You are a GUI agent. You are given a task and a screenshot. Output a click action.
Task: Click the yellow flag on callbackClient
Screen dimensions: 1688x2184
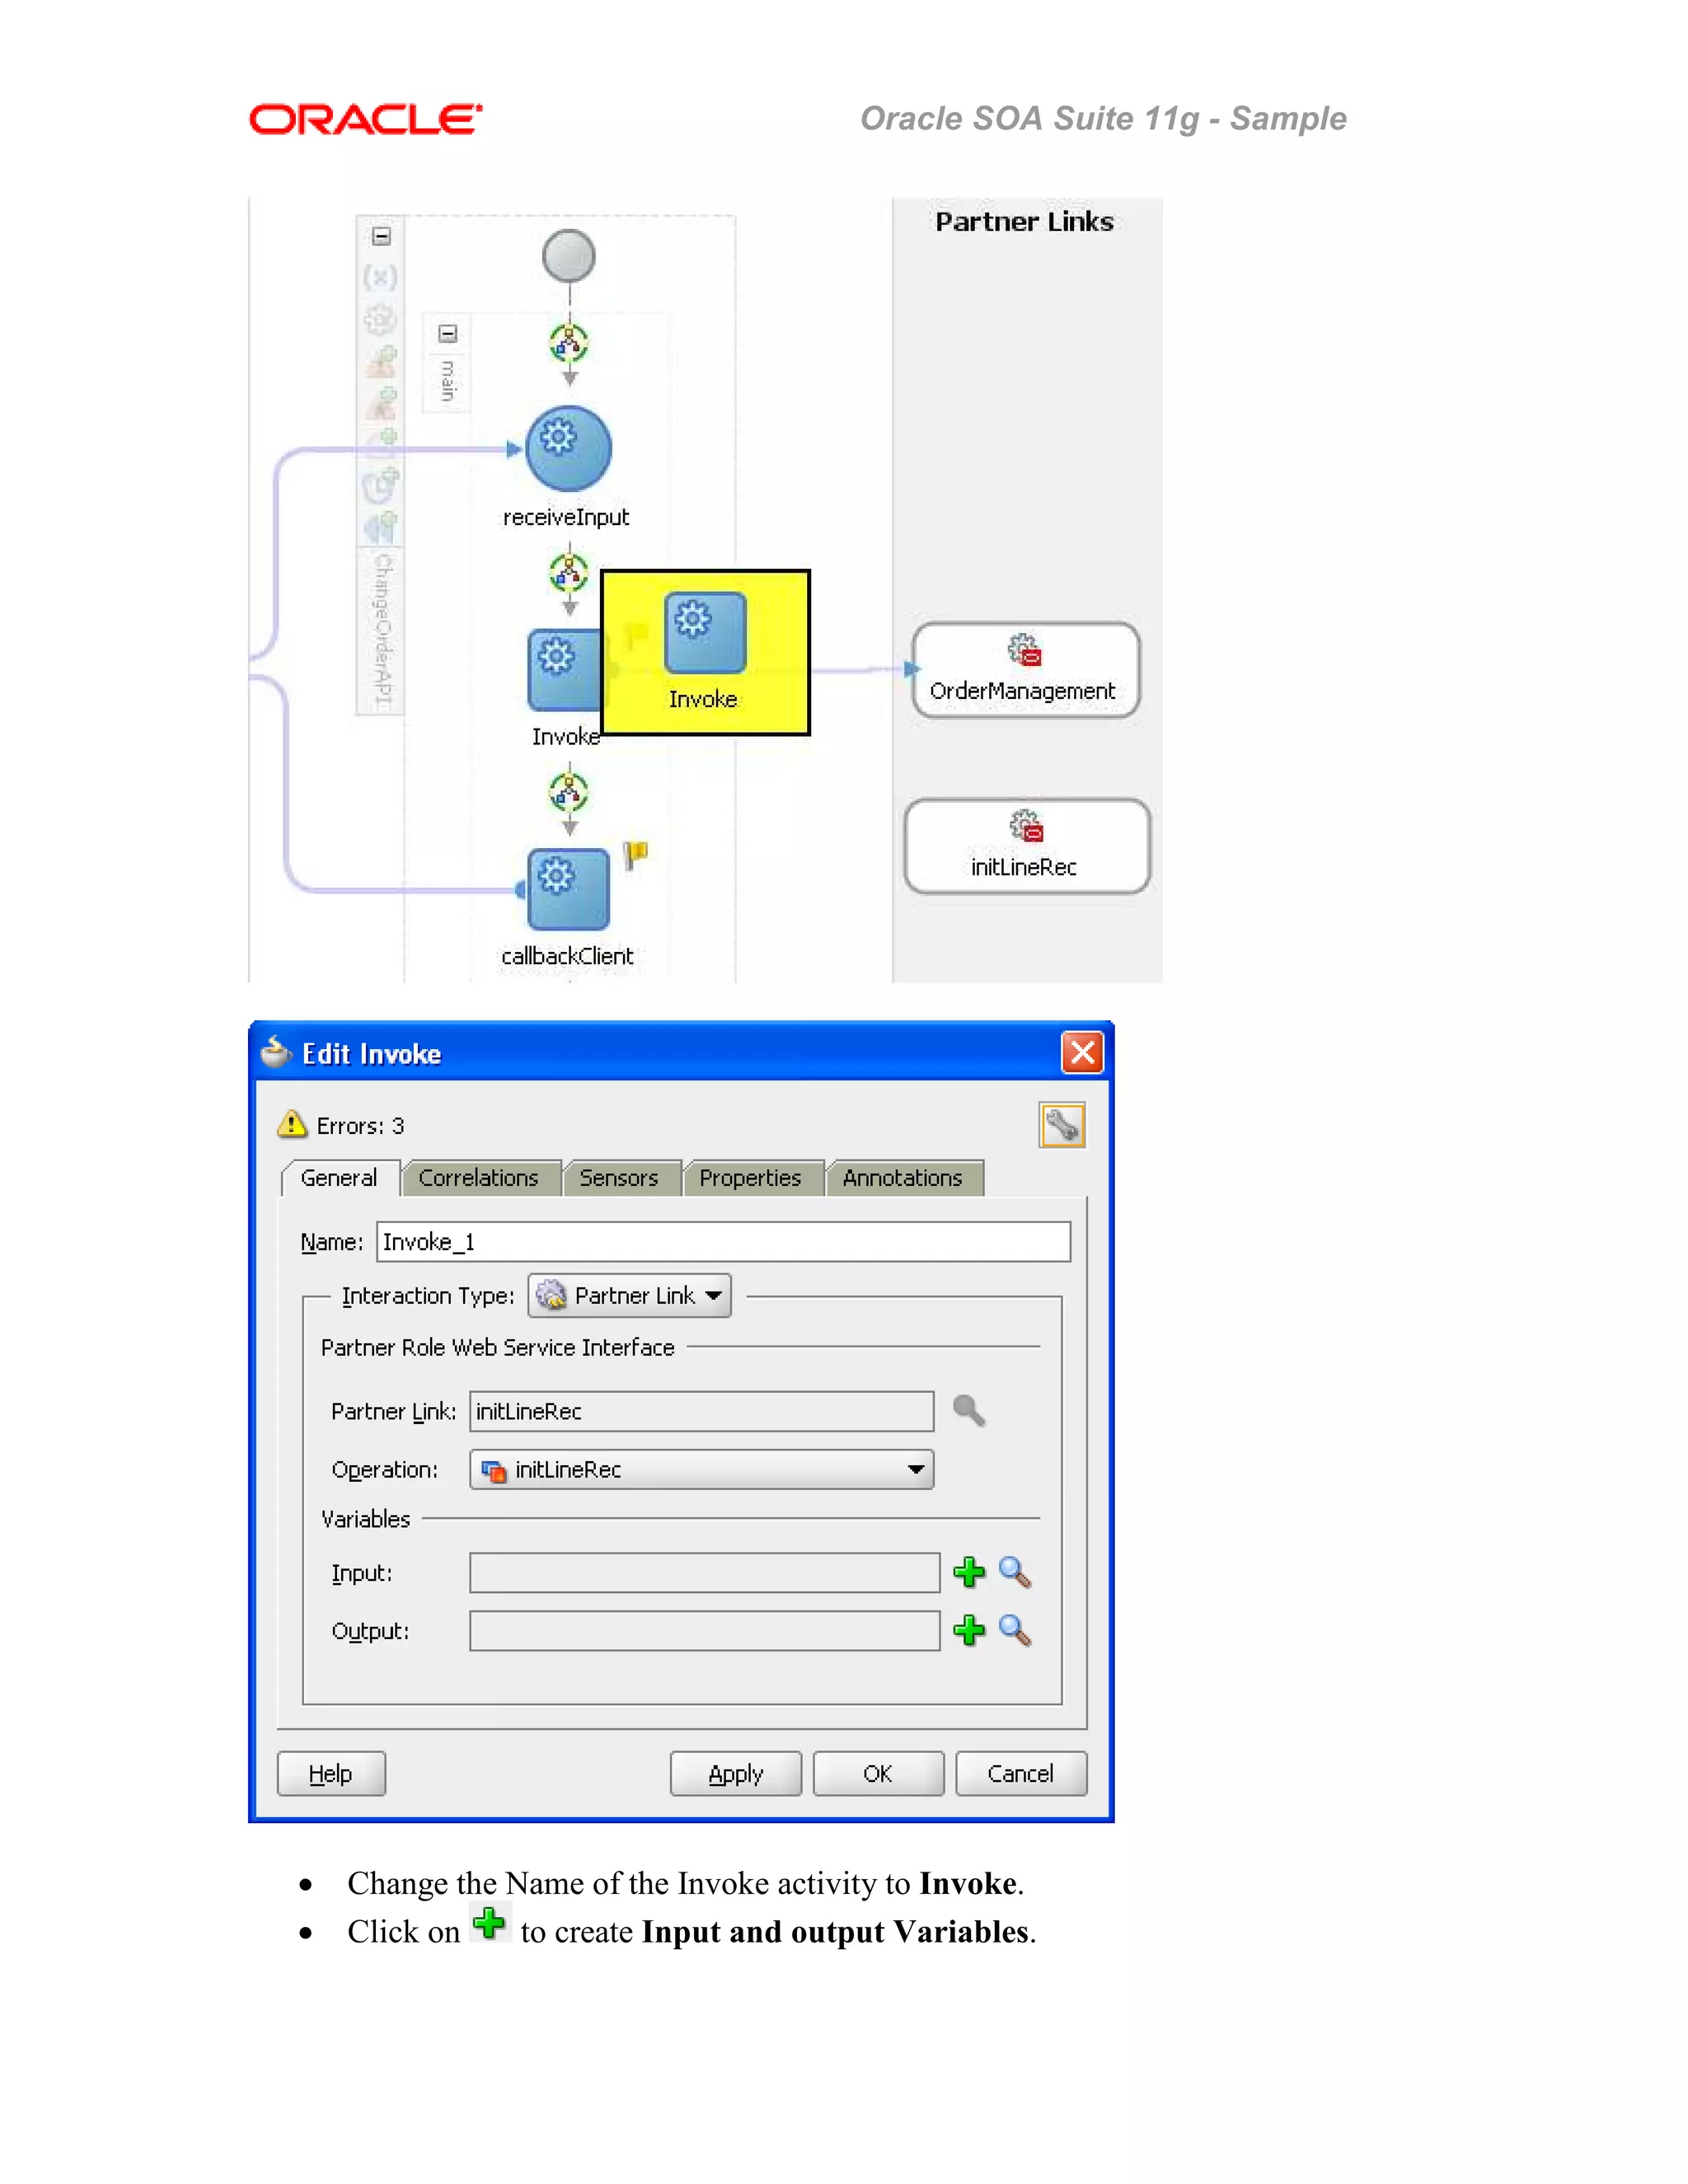click(x=636, y=855)
